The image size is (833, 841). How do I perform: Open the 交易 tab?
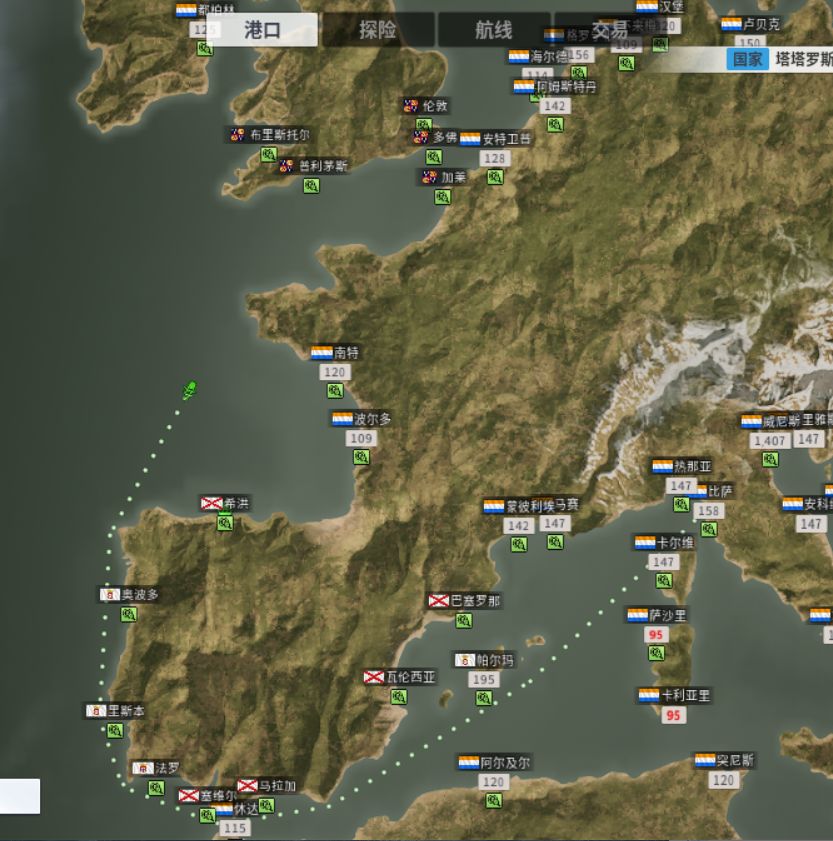(x=610, y=30)
